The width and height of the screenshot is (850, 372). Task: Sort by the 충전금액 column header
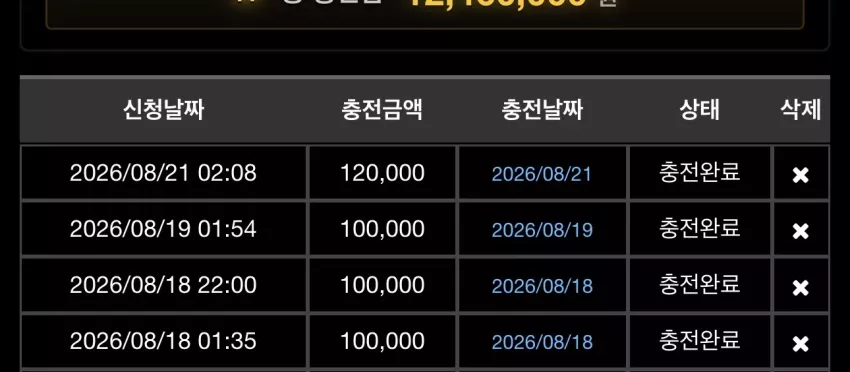click(382, 110)
